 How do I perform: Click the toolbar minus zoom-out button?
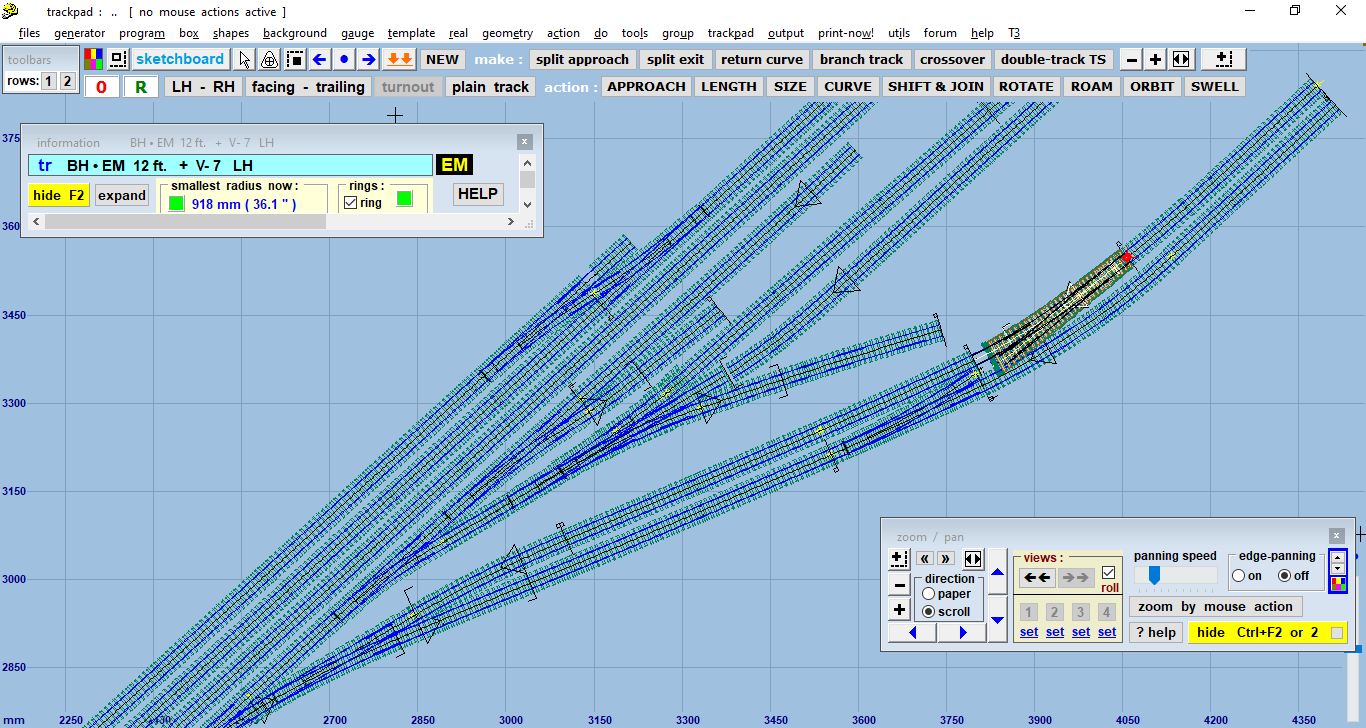click(1131, 59)
